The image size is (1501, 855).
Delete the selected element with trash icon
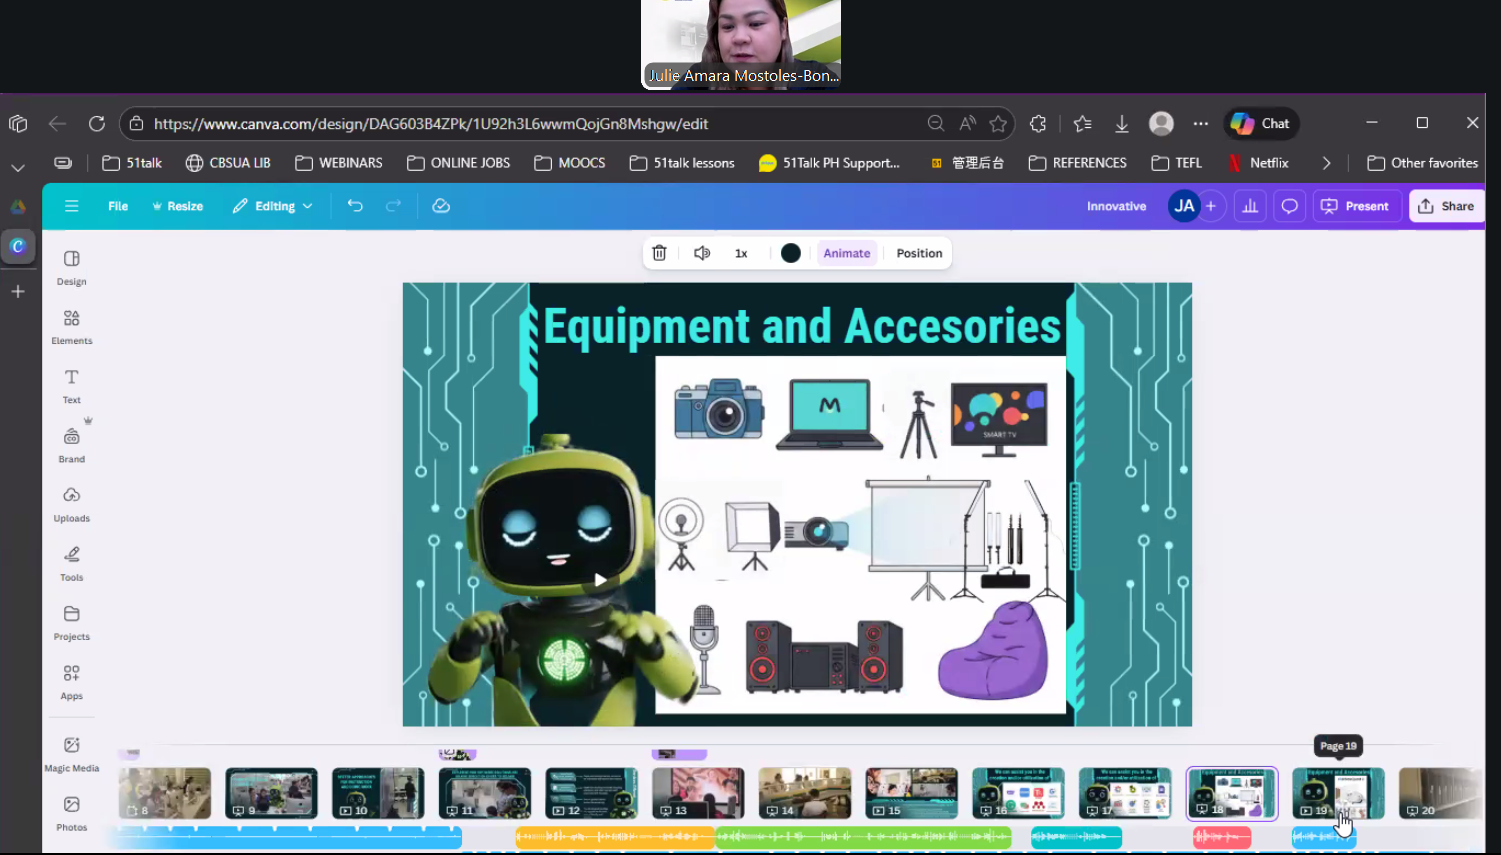click(659, 253)
